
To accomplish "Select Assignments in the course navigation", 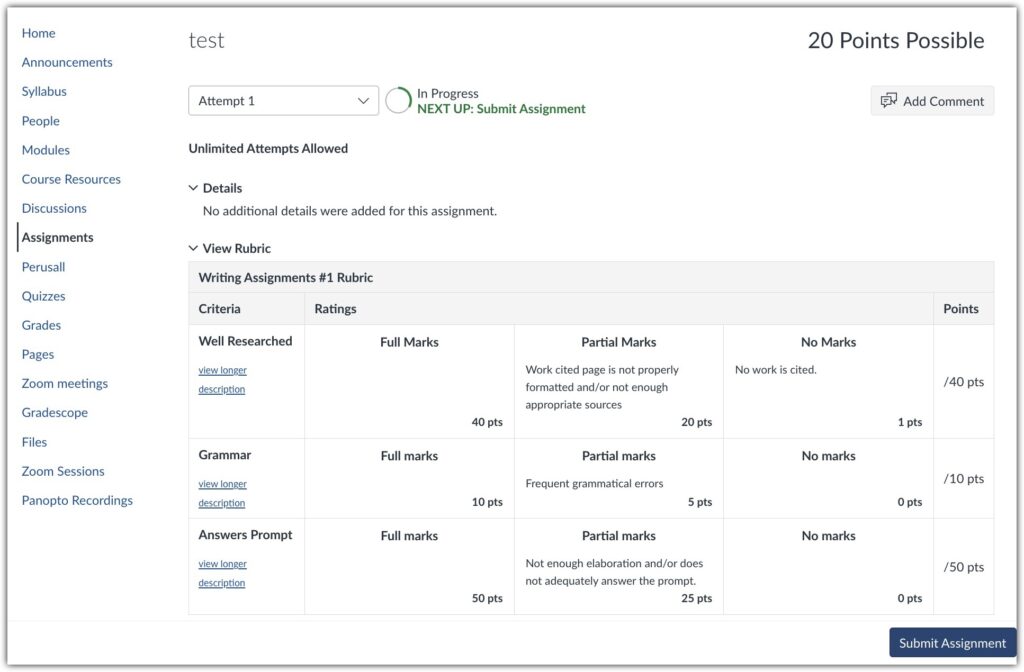I will coord(57,237).
